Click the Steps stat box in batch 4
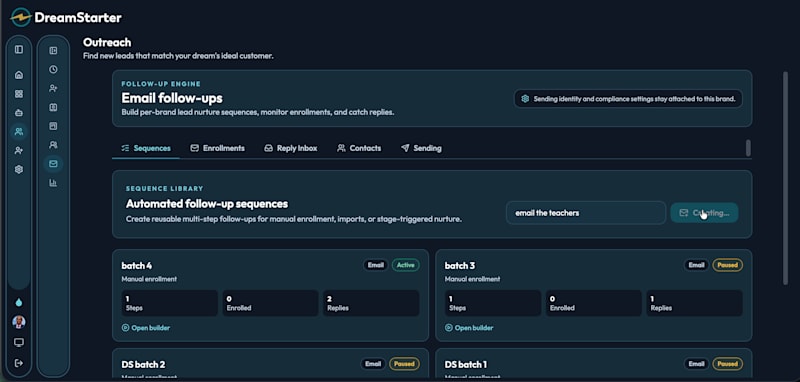This screenshot has height=382, width=800. click(x=170, y=303)
